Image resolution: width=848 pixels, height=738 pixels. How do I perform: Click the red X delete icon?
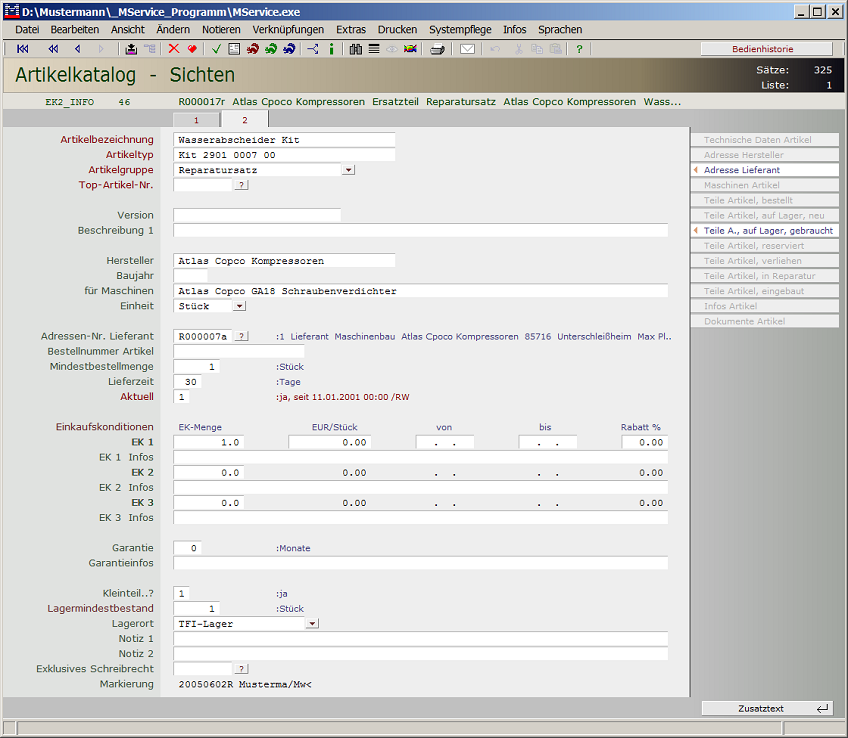[174, 49]
